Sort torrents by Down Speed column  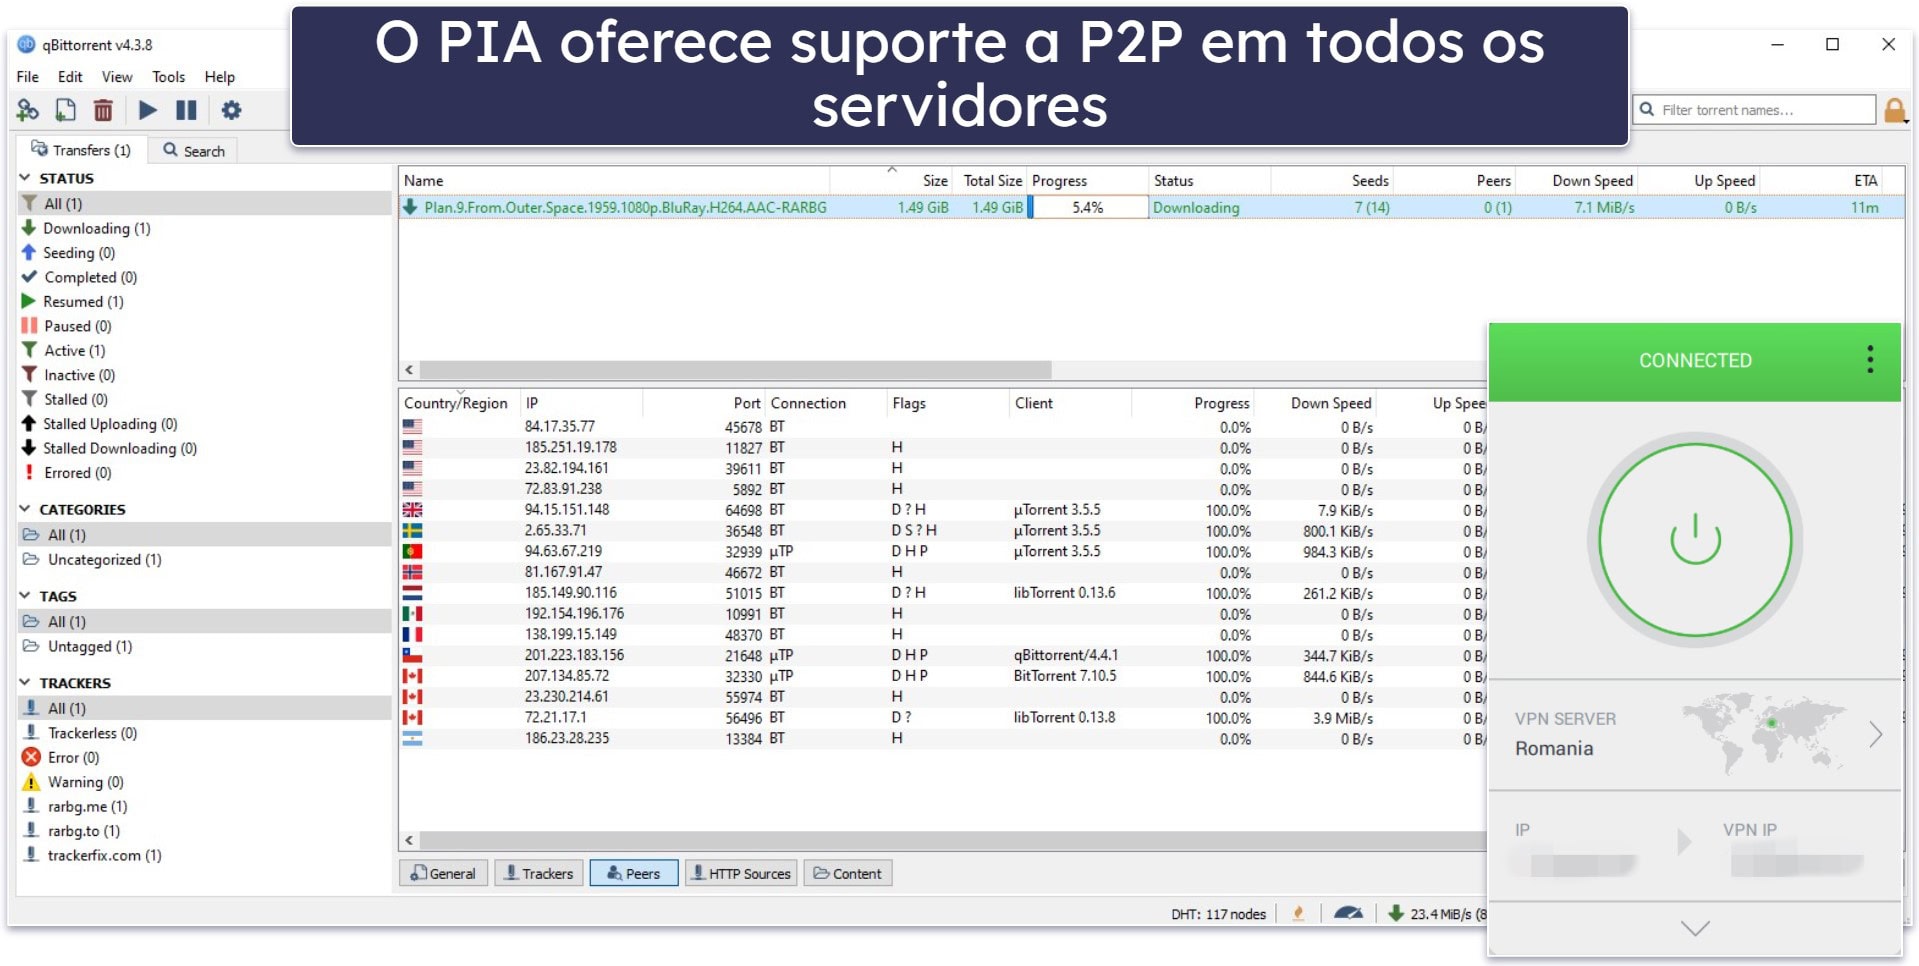coord(1576,180)
